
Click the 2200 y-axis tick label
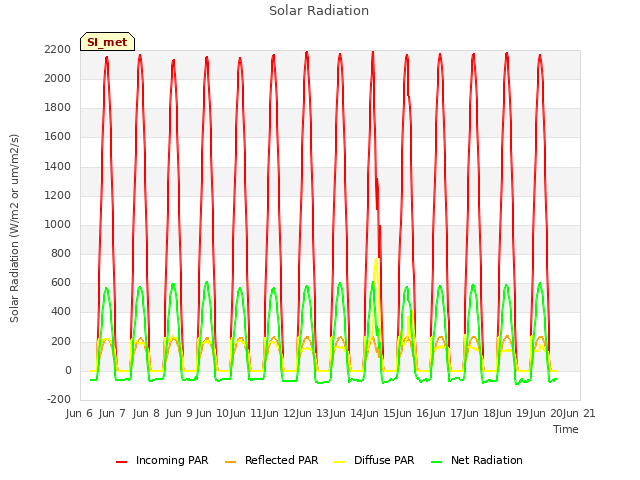[58, 49]
